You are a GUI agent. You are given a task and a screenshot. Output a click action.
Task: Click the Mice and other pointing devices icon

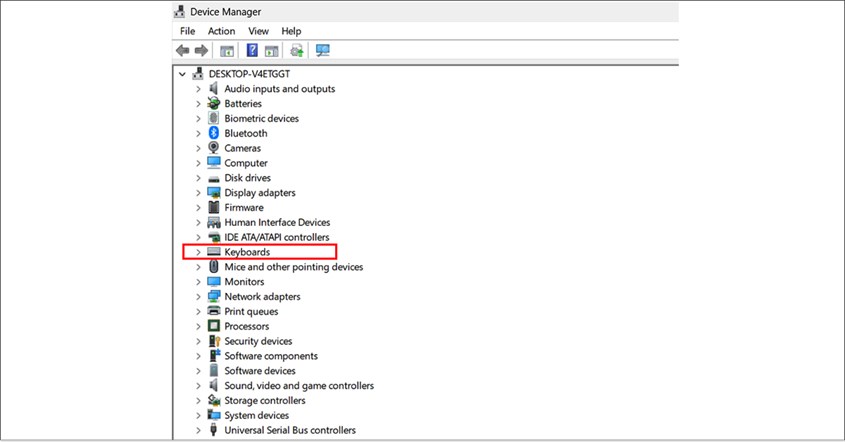coord(214,266)
